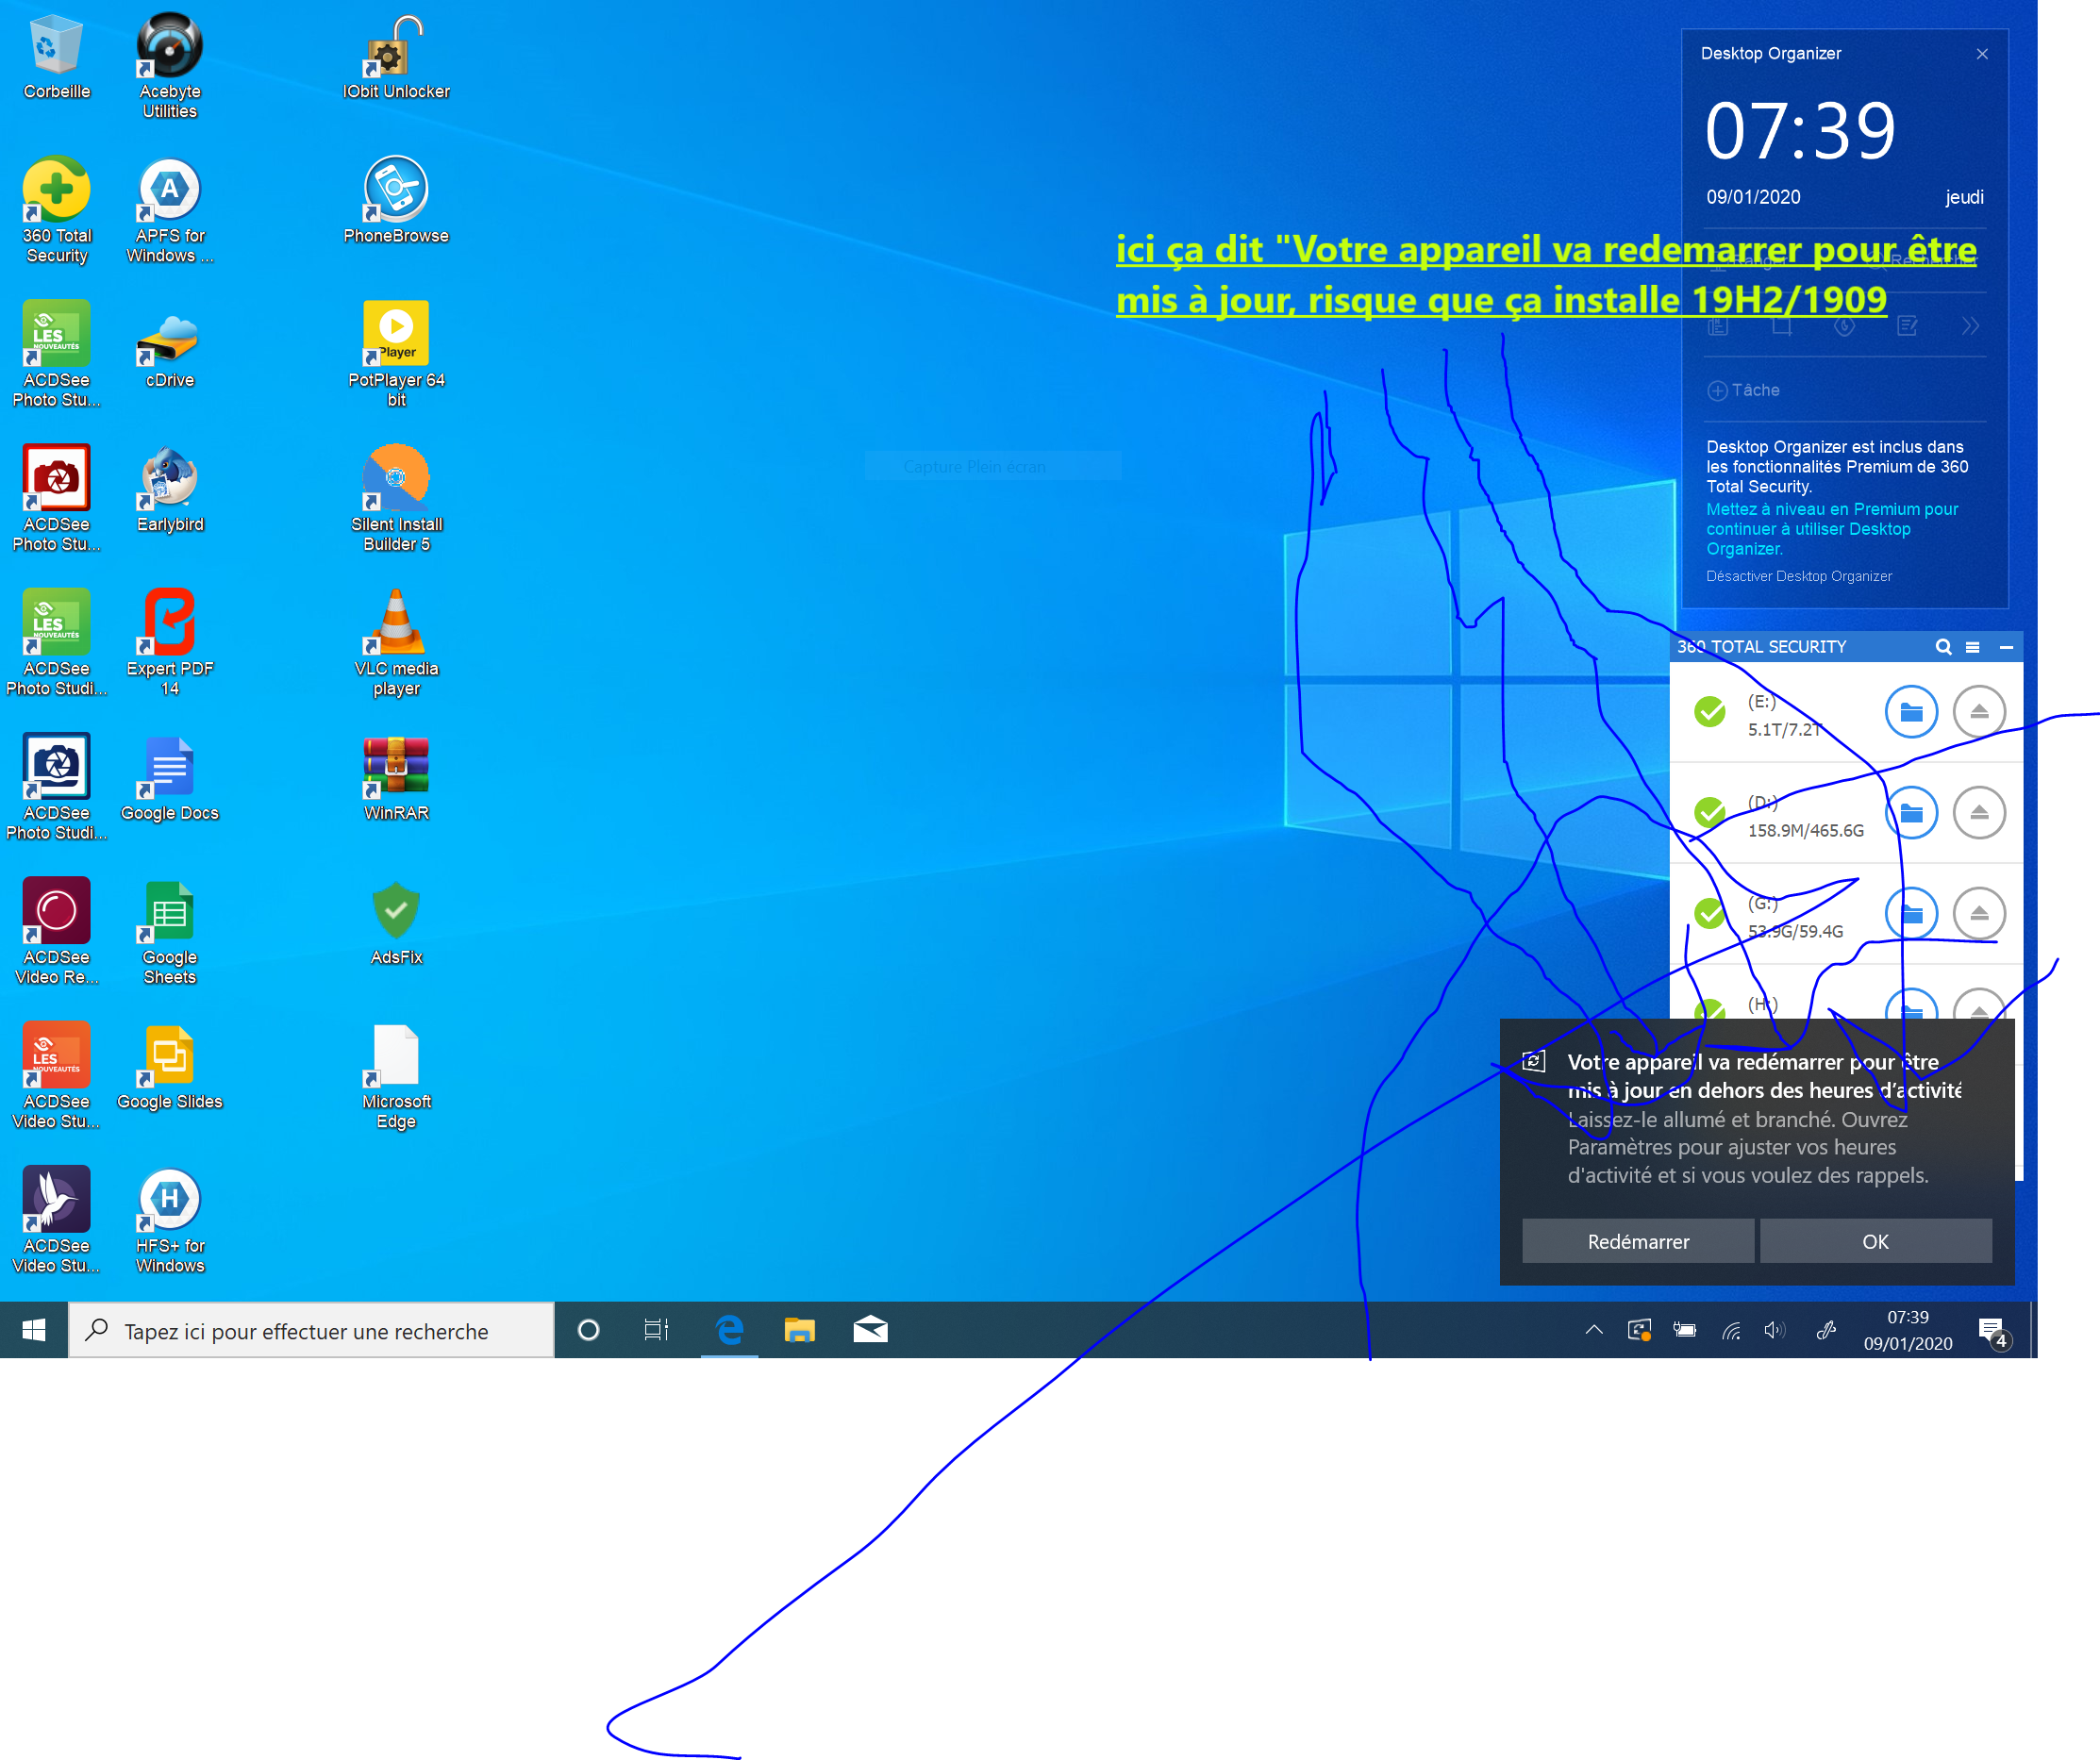
Task: Eject drive (E:) in the 360 widget
Action: 1979,712
